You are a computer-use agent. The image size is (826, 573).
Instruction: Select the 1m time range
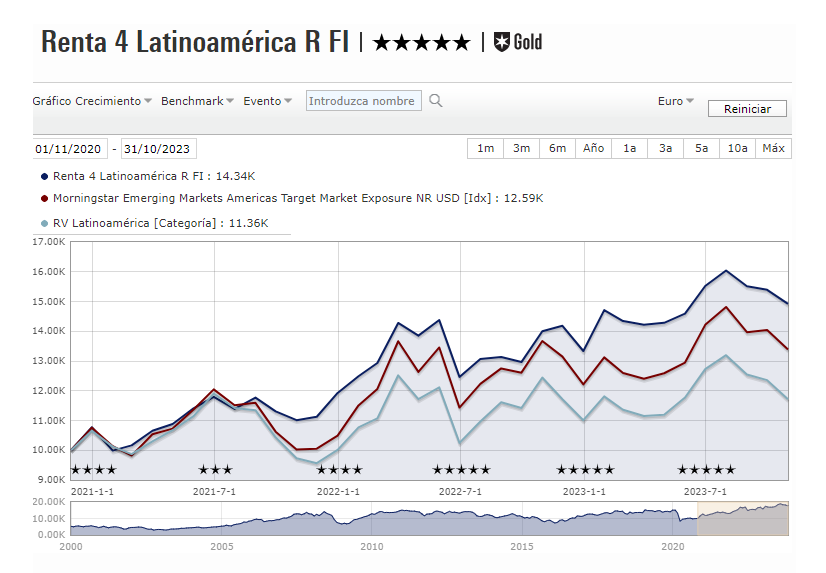[486, 149]
